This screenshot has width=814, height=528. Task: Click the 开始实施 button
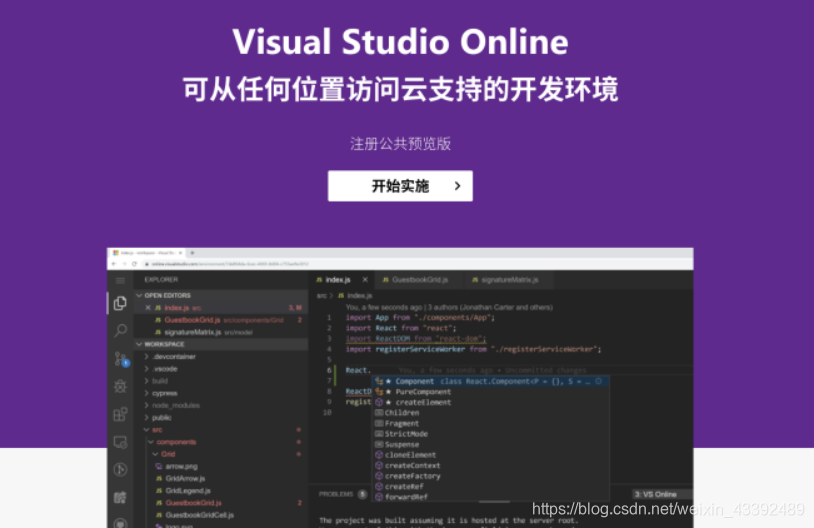coord(400,186)
